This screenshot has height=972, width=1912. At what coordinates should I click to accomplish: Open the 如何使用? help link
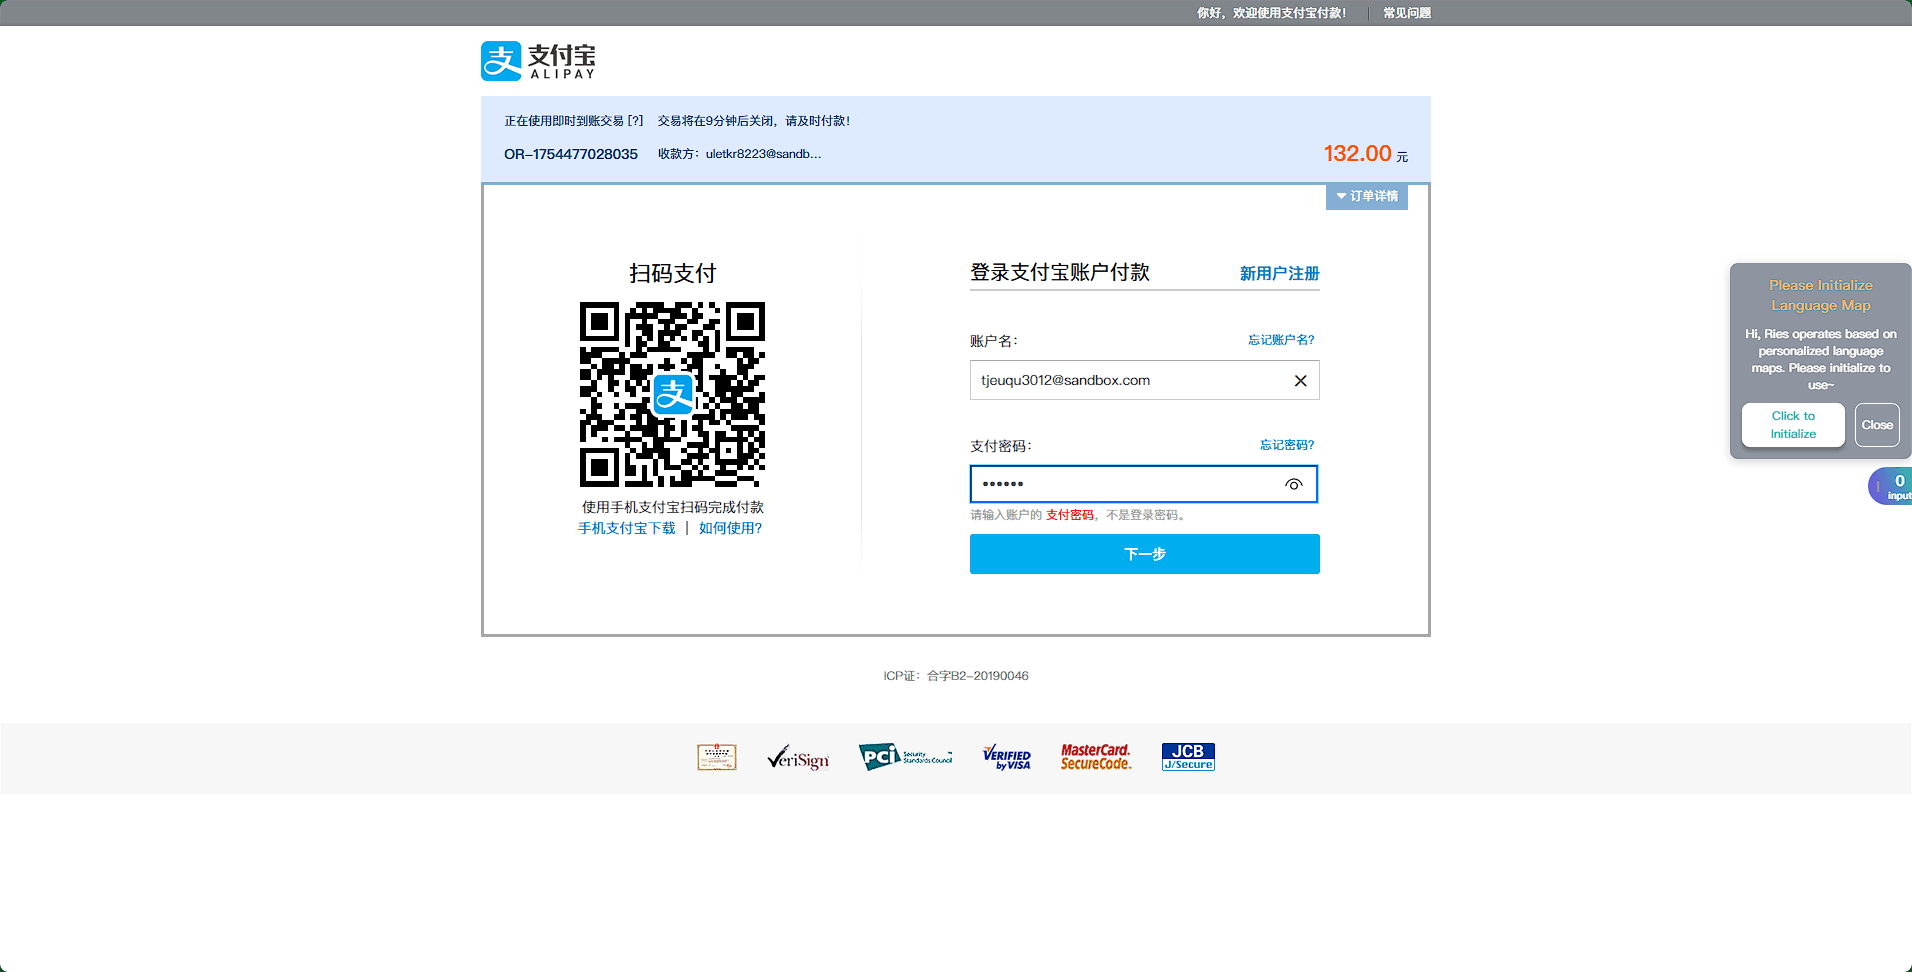(x=730, y=528)
